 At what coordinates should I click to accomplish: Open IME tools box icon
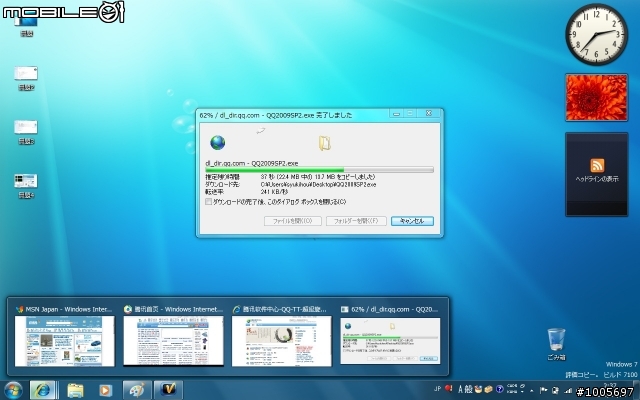(x=489, y=389)
